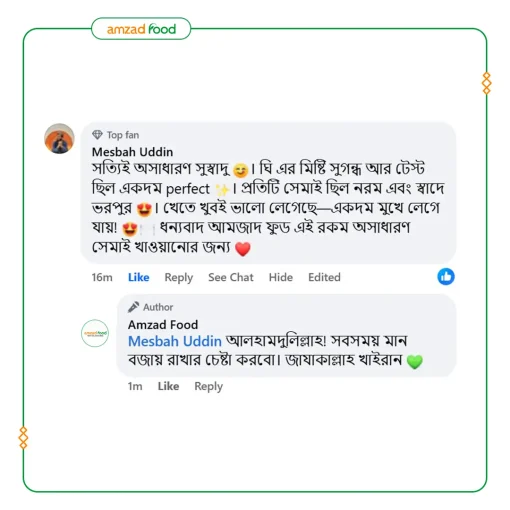Open Mesbah Uddin's profile picture
Image resolution: width=510 pixels, height=510 pixels.
[59, 139]
